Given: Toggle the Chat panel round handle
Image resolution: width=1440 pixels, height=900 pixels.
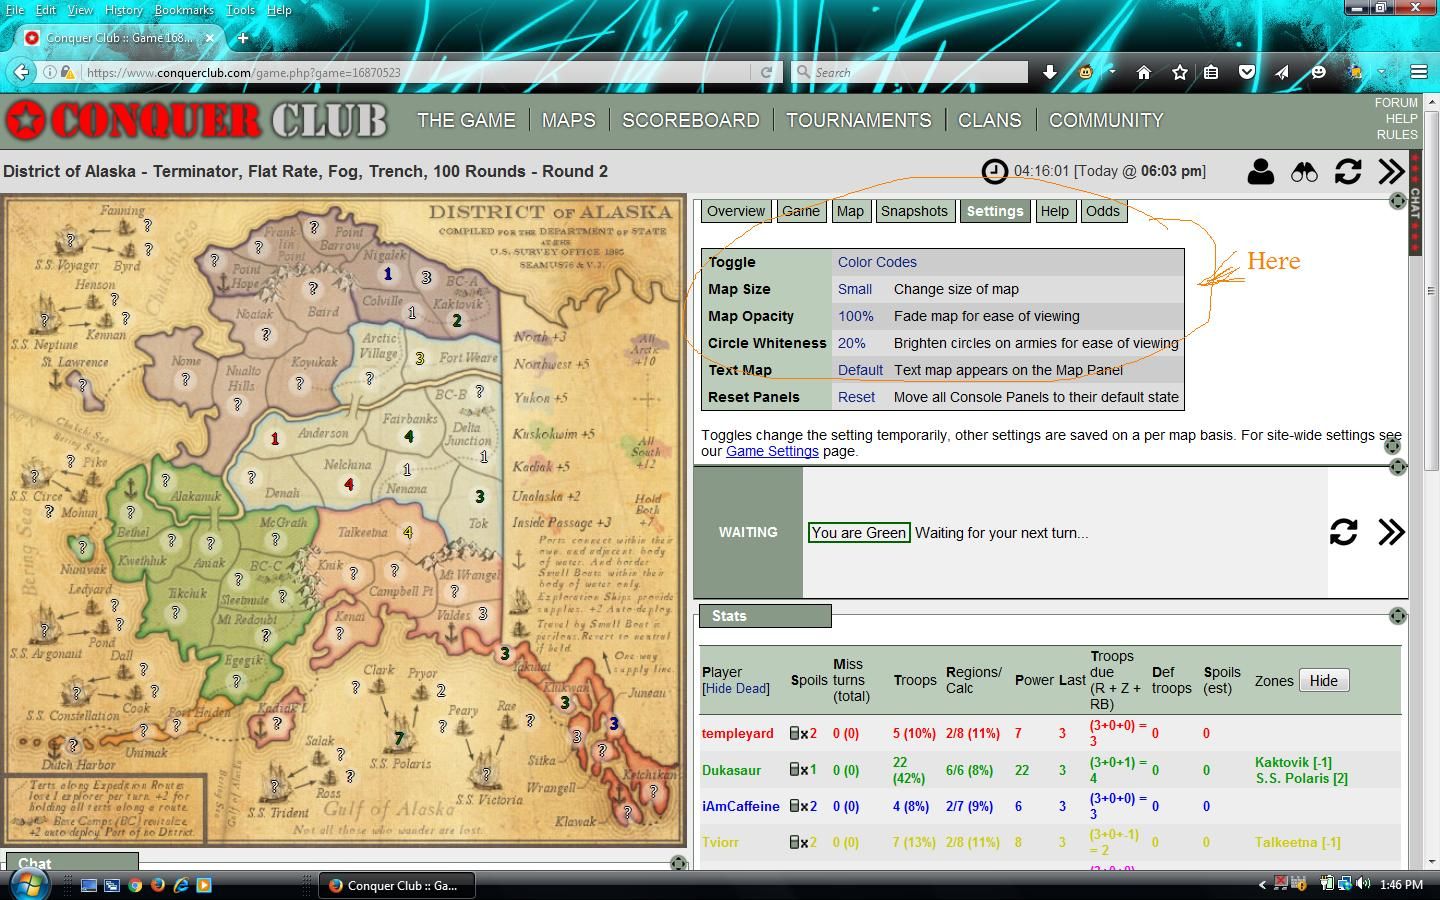Looking at the screenshot, I should tap(679, 863).
